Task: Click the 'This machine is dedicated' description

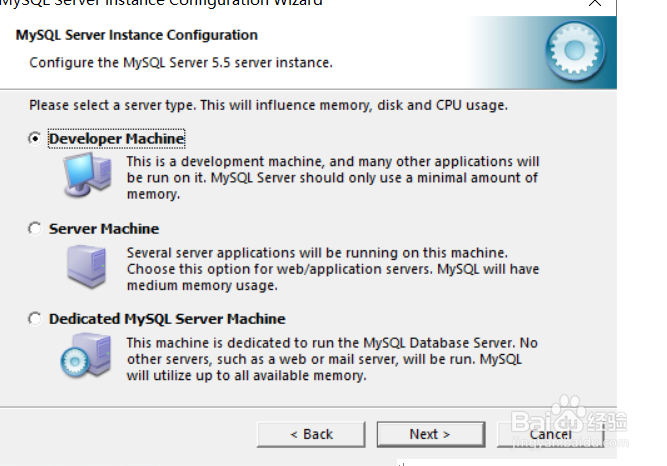Action: [332, 359]
